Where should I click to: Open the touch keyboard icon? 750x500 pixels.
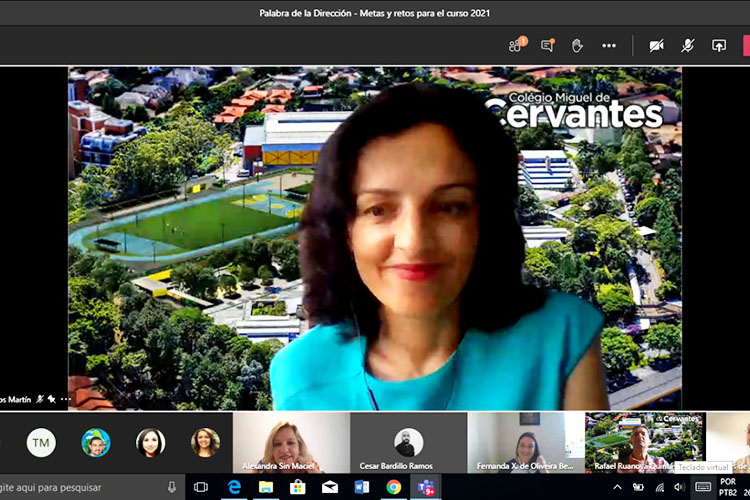[703, 487]
